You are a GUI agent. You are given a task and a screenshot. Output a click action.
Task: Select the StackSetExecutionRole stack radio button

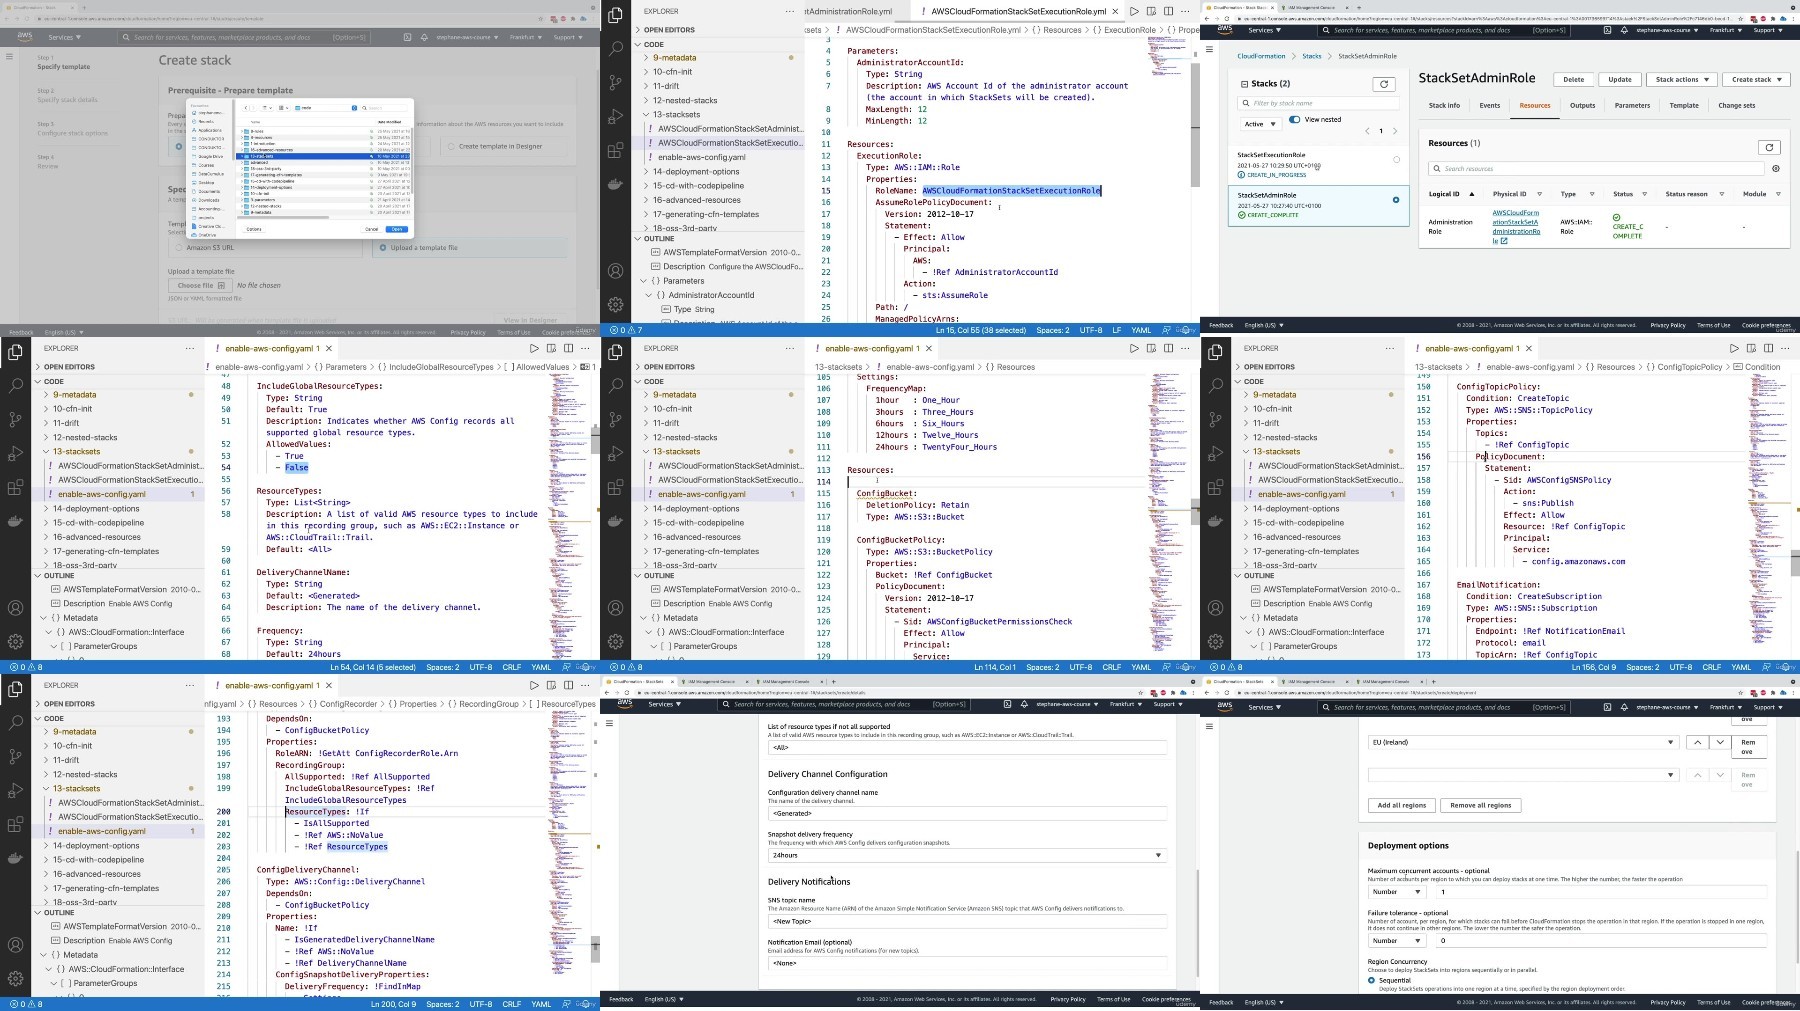pos(1397,160)
